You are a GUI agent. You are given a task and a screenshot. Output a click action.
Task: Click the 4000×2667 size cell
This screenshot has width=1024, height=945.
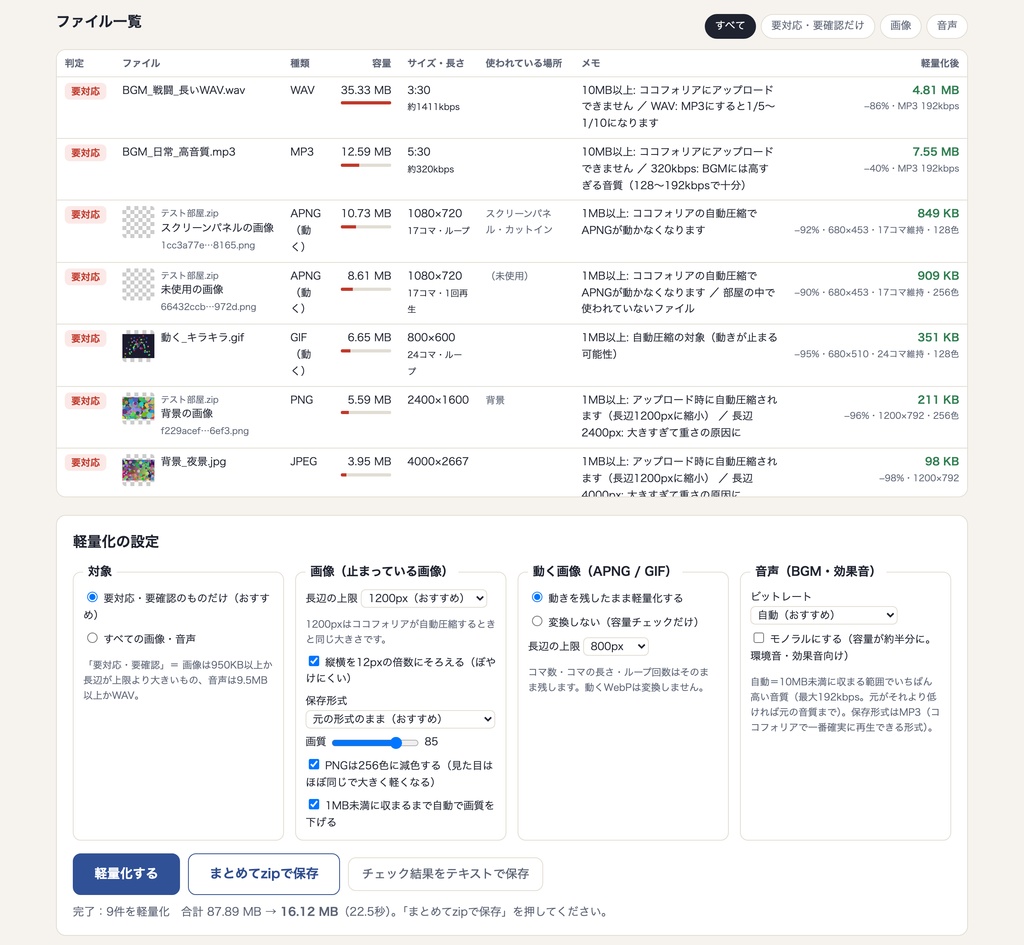click(x=438, y=462)
